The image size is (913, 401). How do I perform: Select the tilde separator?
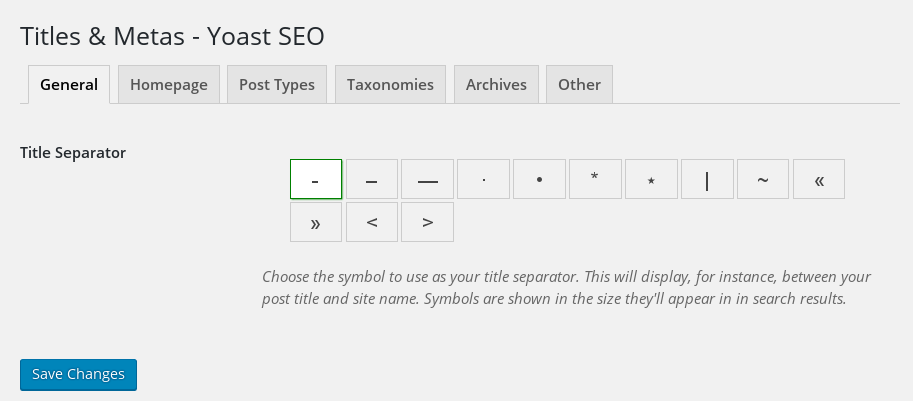(x=763, y=179)
